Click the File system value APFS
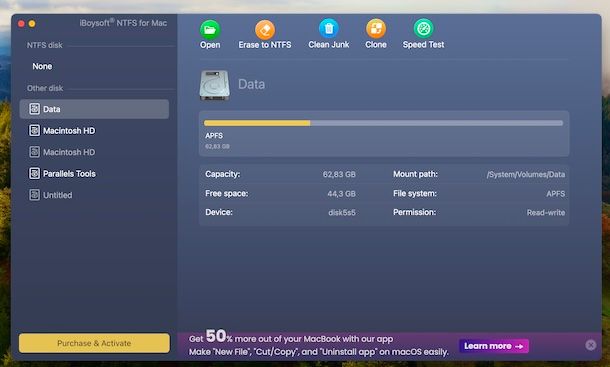The image size is (610, 367). (x=556, y=193)
